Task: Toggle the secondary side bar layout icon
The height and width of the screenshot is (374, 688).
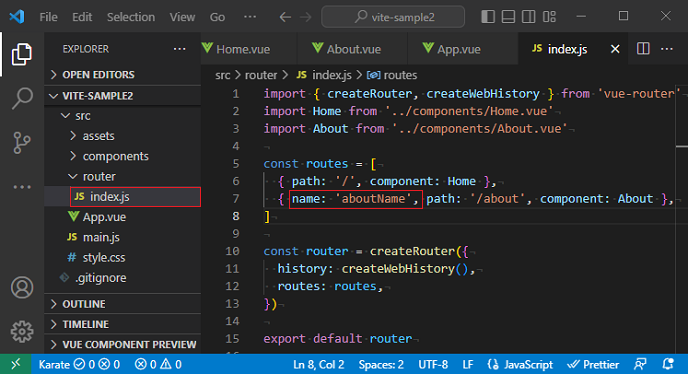Action: pyautogui.click(x=528, y=17)
